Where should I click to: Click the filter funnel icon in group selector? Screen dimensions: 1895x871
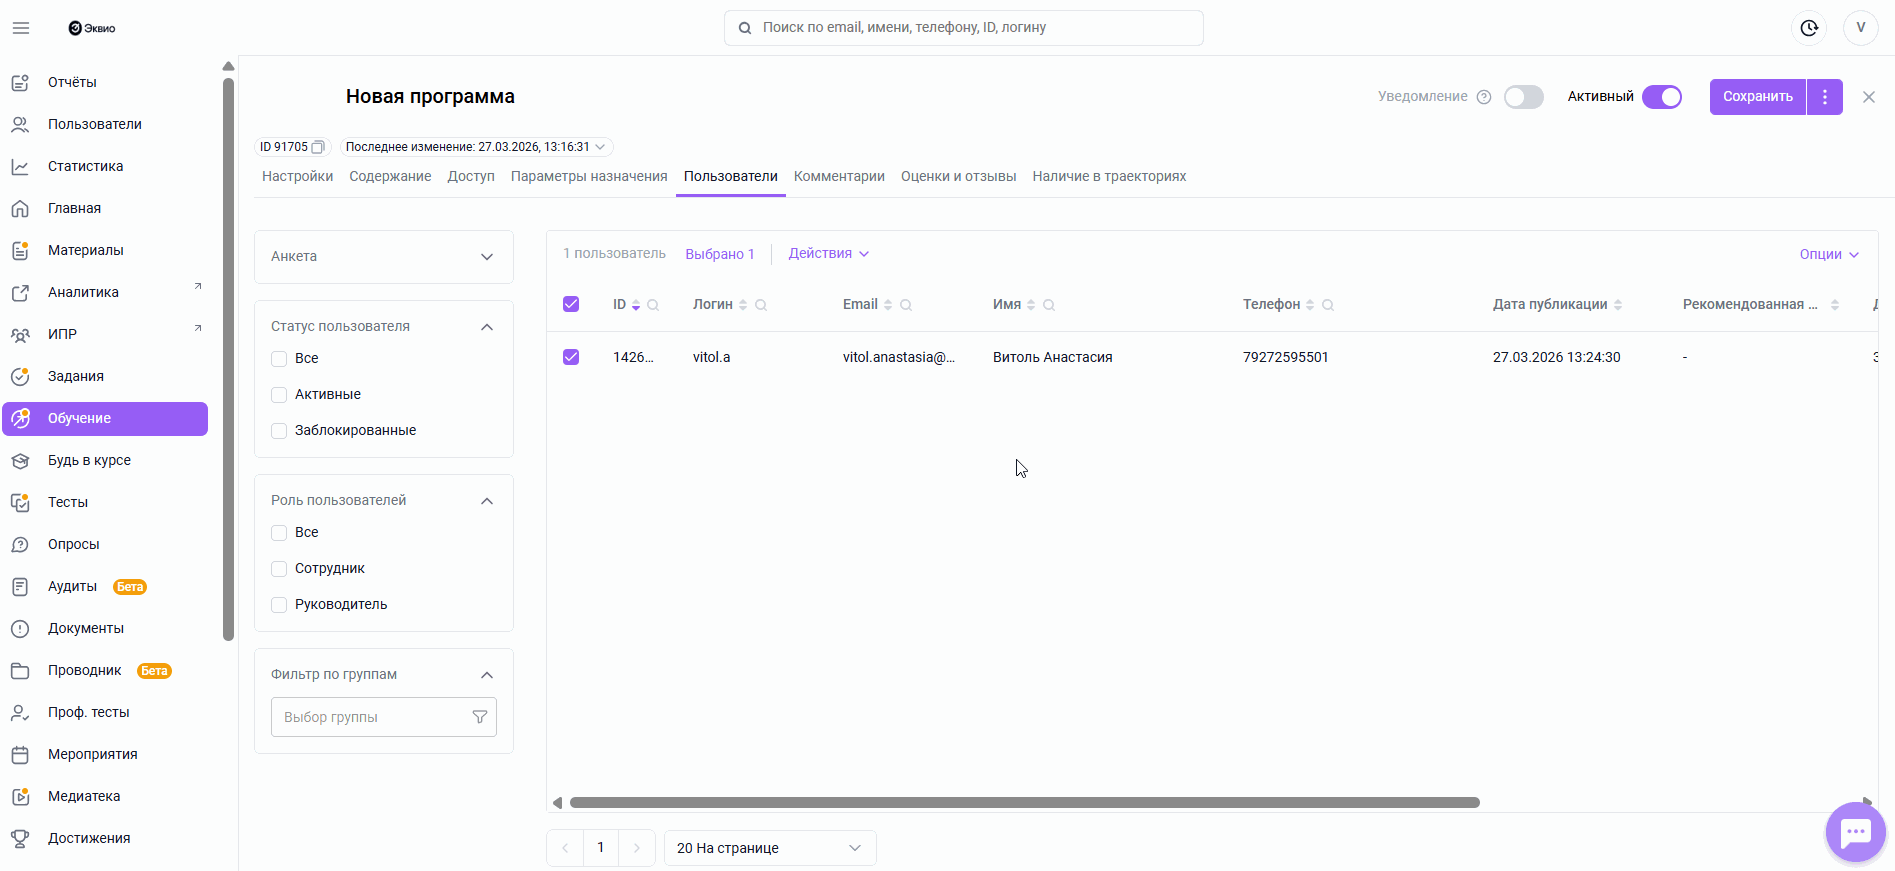click(x=480, y=717)
